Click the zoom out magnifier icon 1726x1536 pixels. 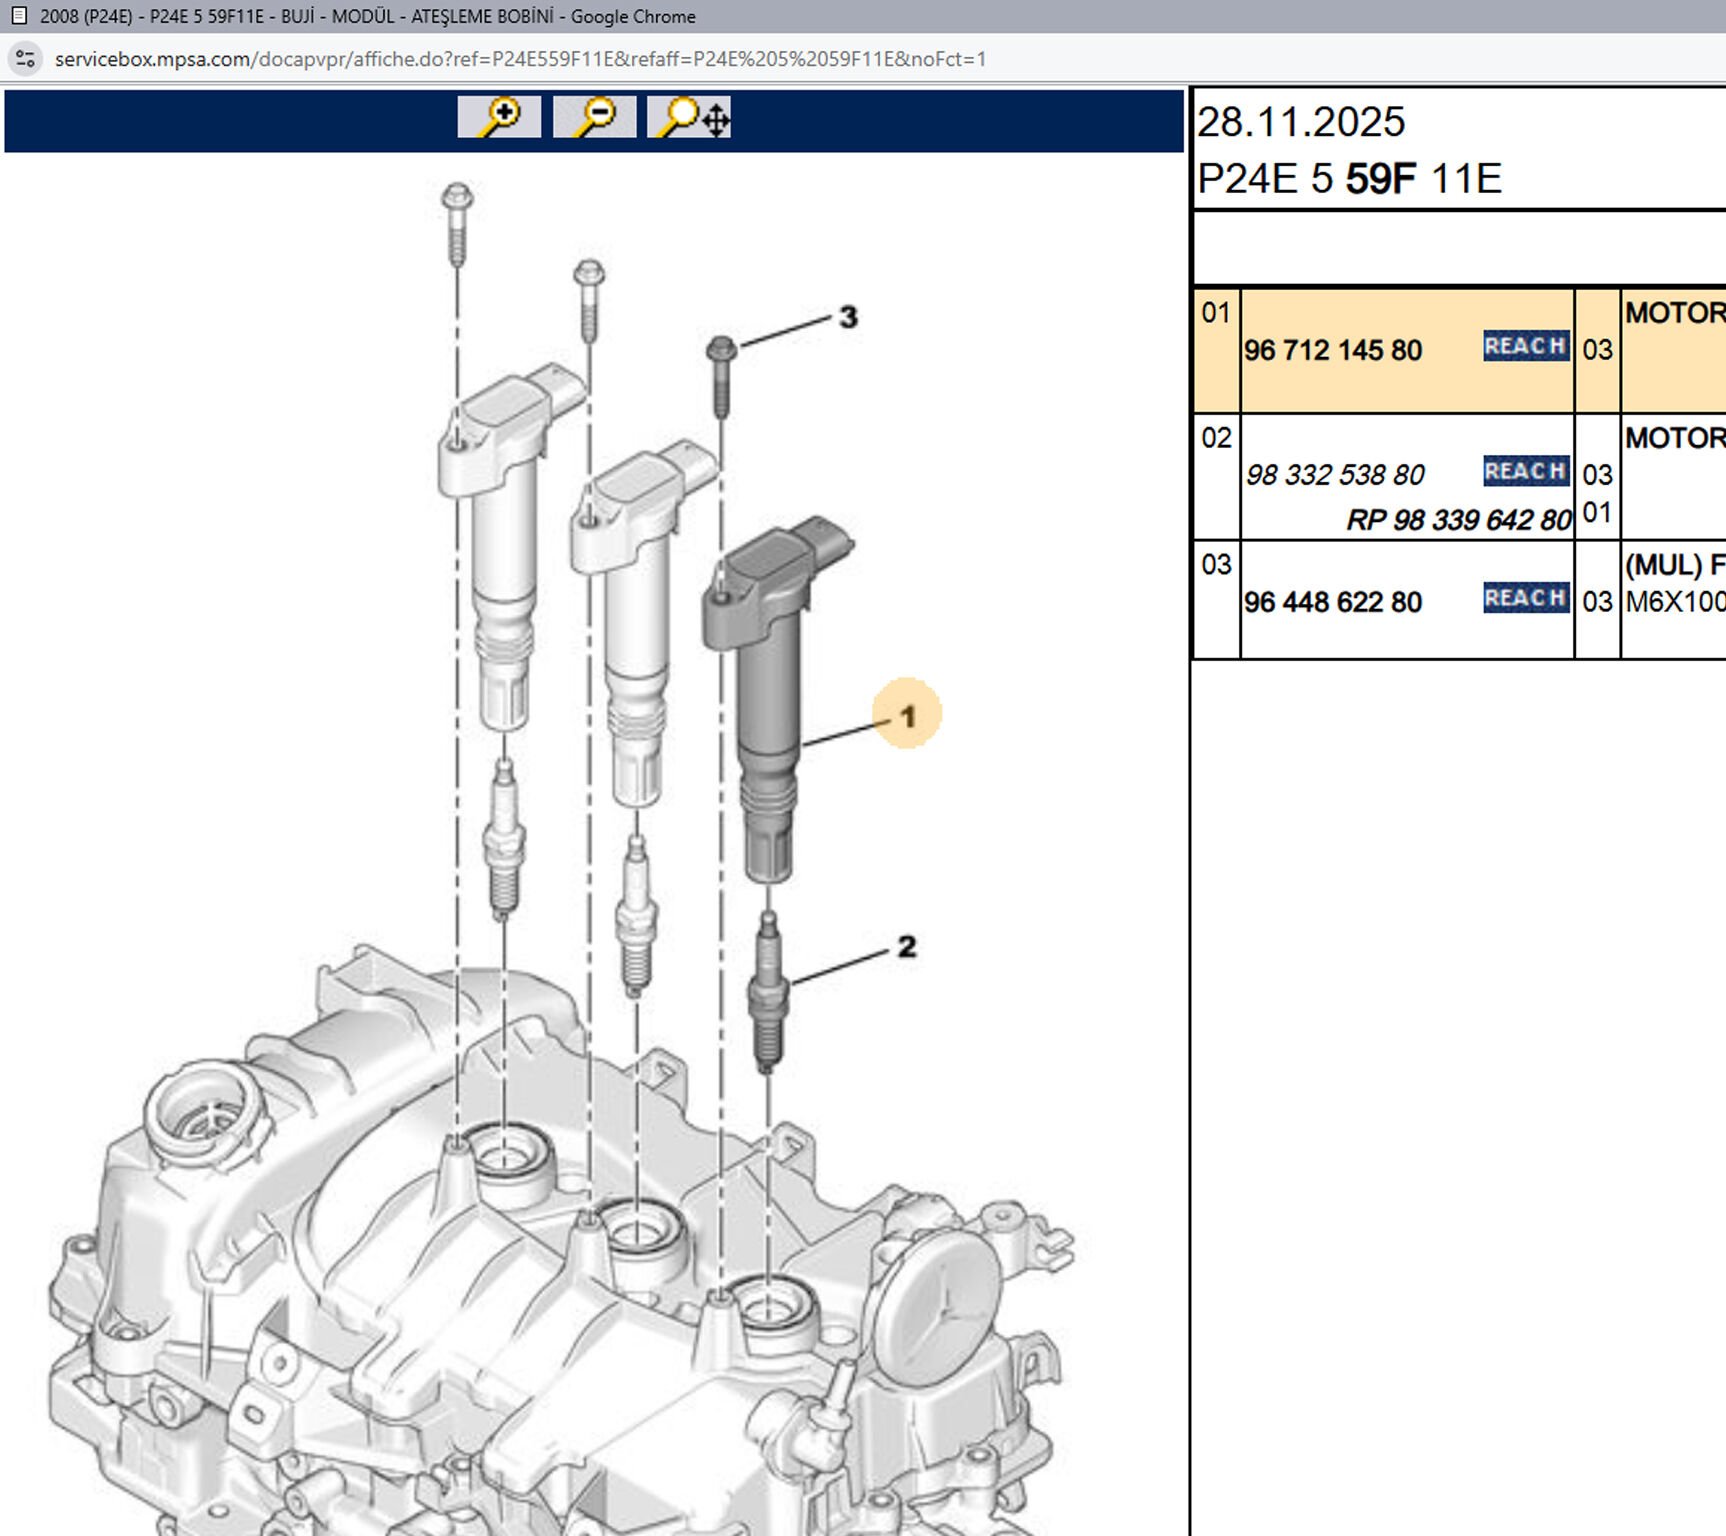(x=594, y=117)
